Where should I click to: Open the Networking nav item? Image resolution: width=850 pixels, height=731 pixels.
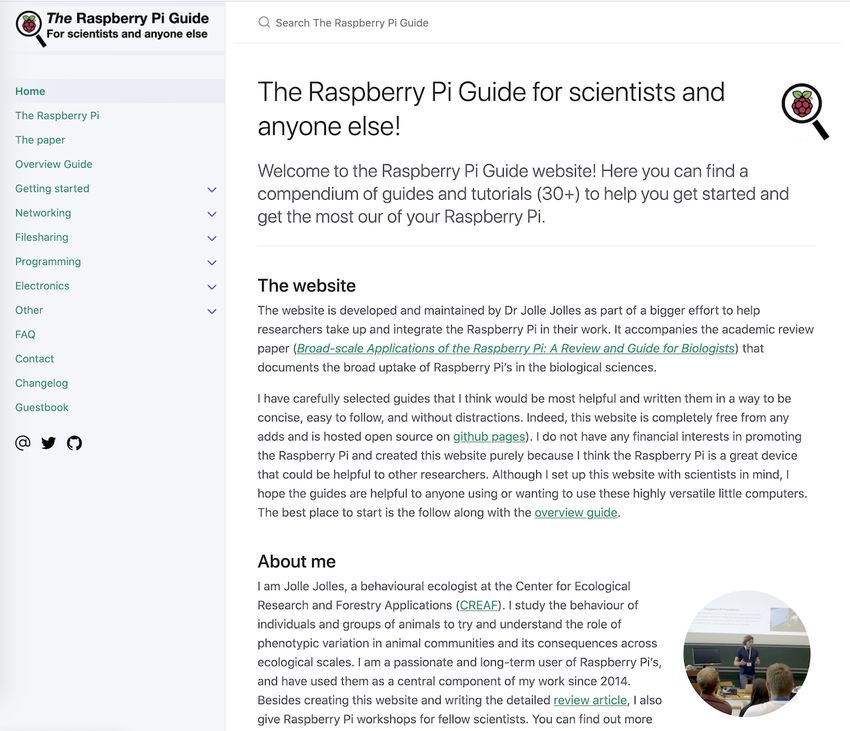point(43,213)
